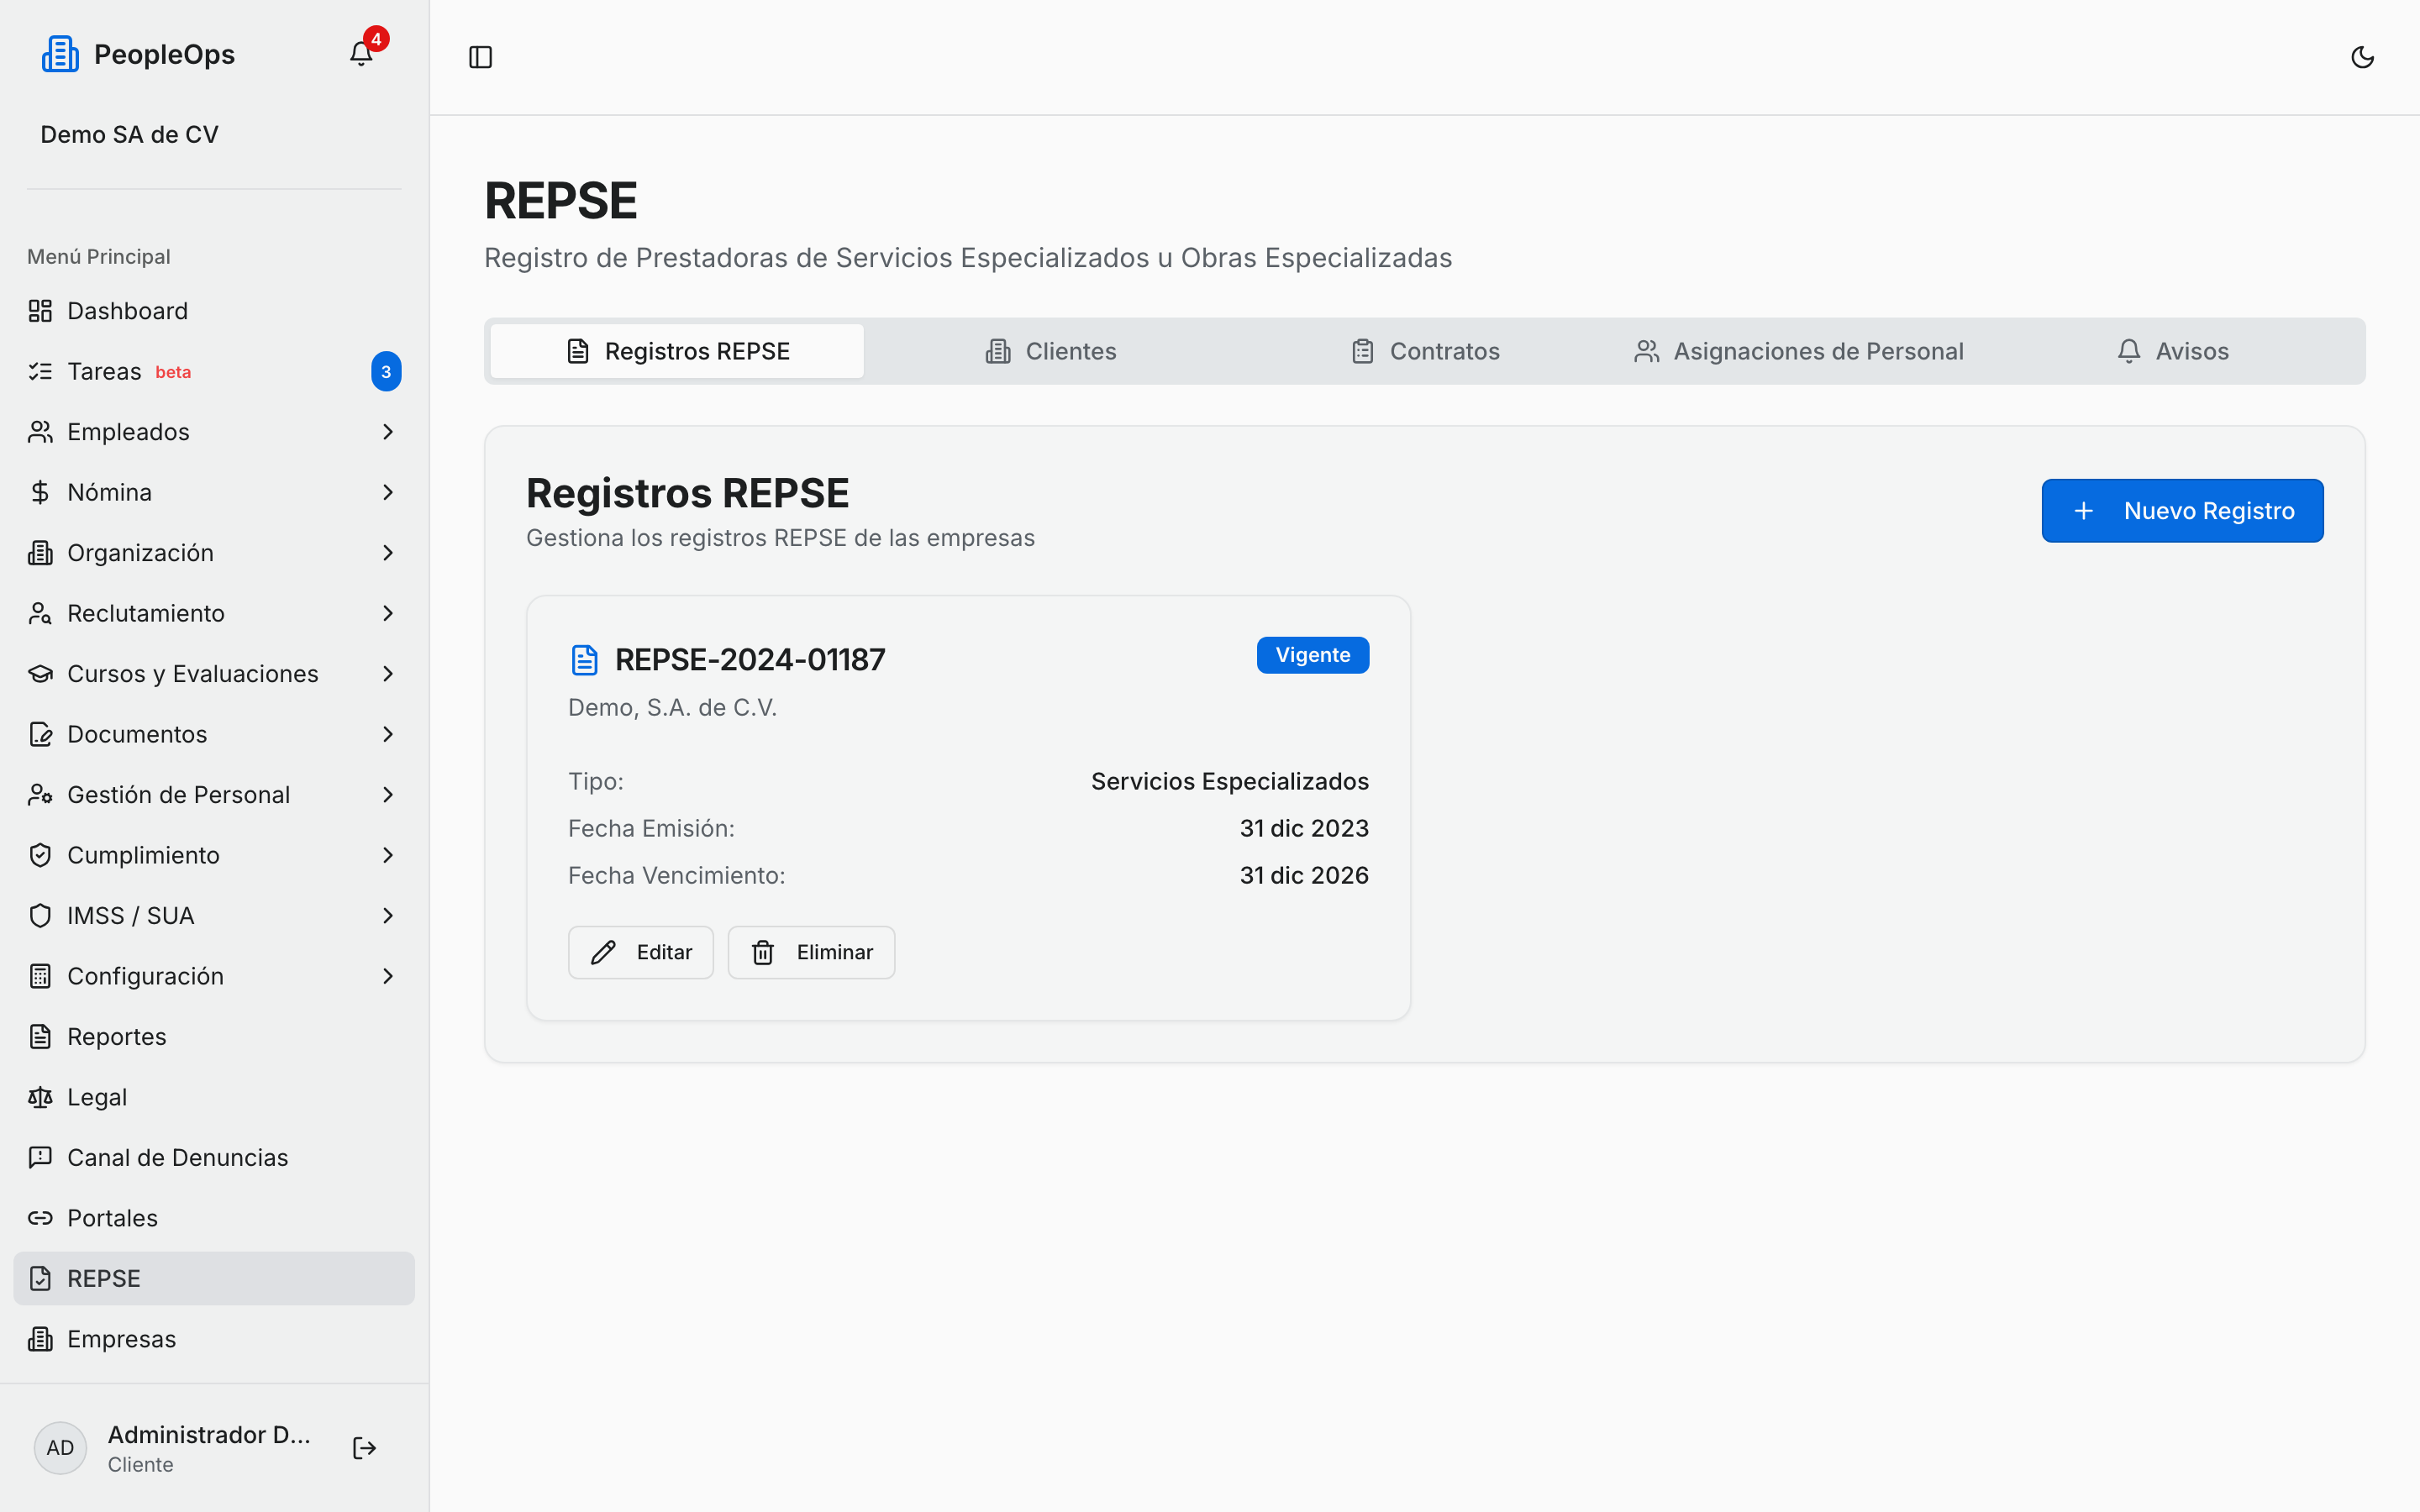2420x1512 pixels.
Task: Expand the Documentos submenu chevron
Action: (x=388, y=734)
